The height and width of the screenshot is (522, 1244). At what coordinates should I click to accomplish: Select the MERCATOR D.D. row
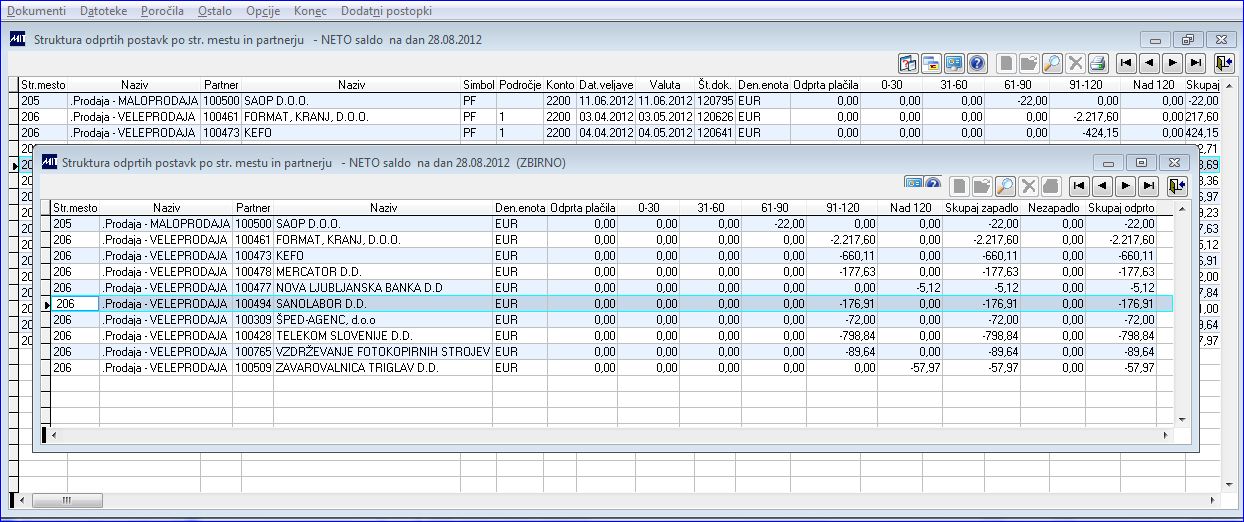click(x=606, y=271)
